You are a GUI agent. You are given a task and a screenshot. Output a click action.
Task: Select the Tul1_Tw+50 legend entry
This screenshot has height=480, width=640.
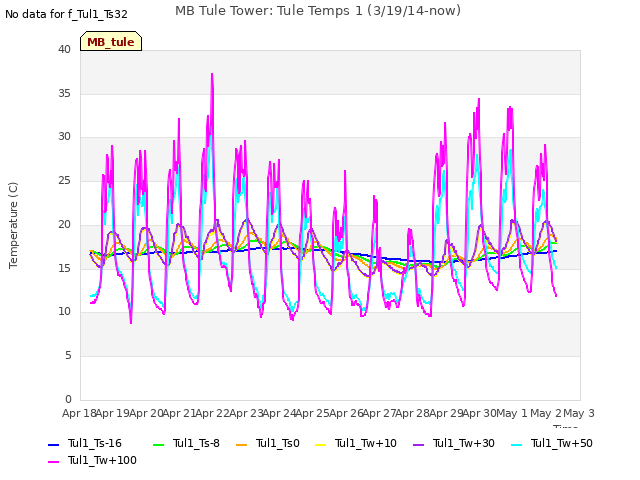[x=552, y=443]
